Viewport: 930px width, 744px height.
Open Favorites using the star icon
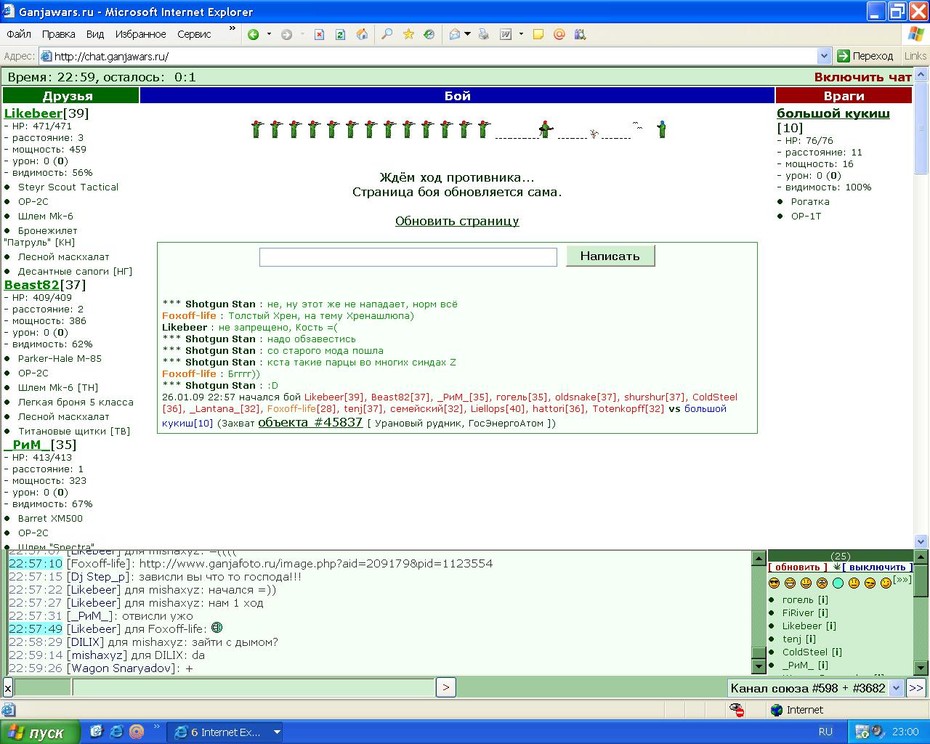coord(409,34)
